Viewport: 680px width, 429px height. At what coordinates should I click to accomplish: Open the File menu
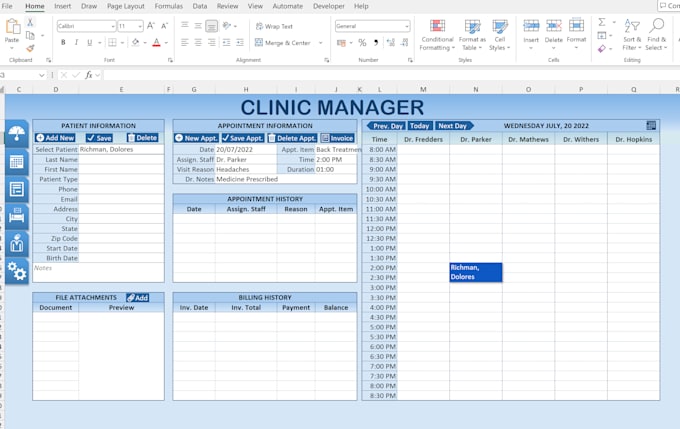7,6
